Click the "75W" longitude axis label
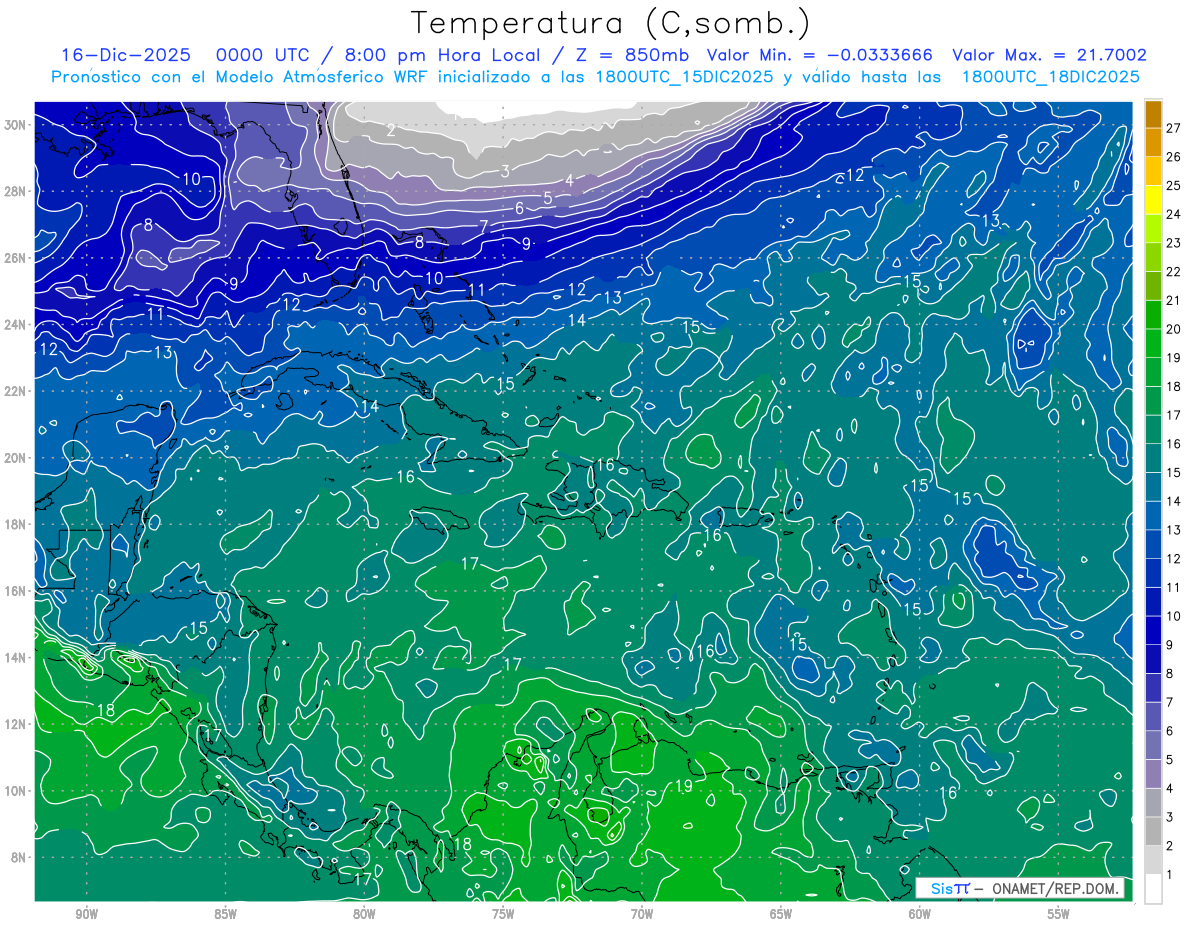Viewport: 1200px width, 927px height. coord(503,914)
